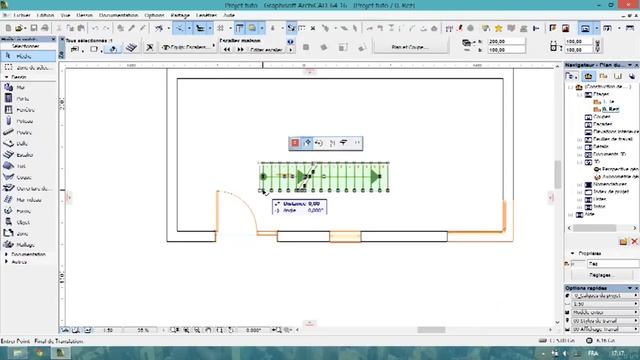Screen dimensions: 640x360
Task: Select the Zone tool
Action: [28, 233]
